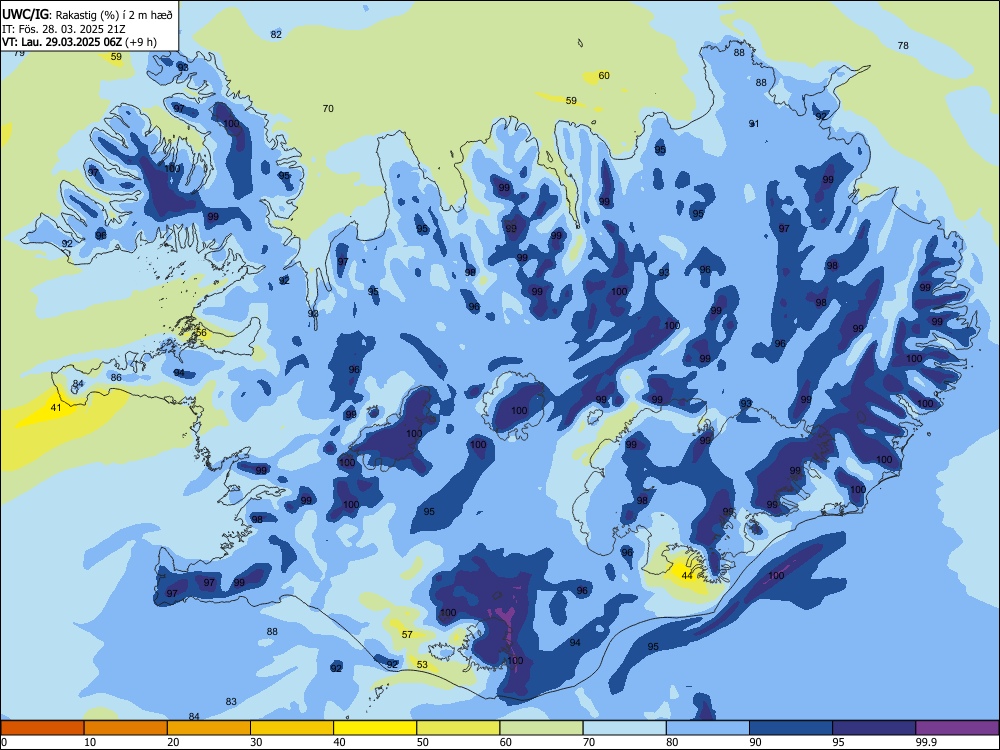The image size is (1000, 750).
Task: Click the map value '86' on western peninsula
Action: (x=116, y=378)
